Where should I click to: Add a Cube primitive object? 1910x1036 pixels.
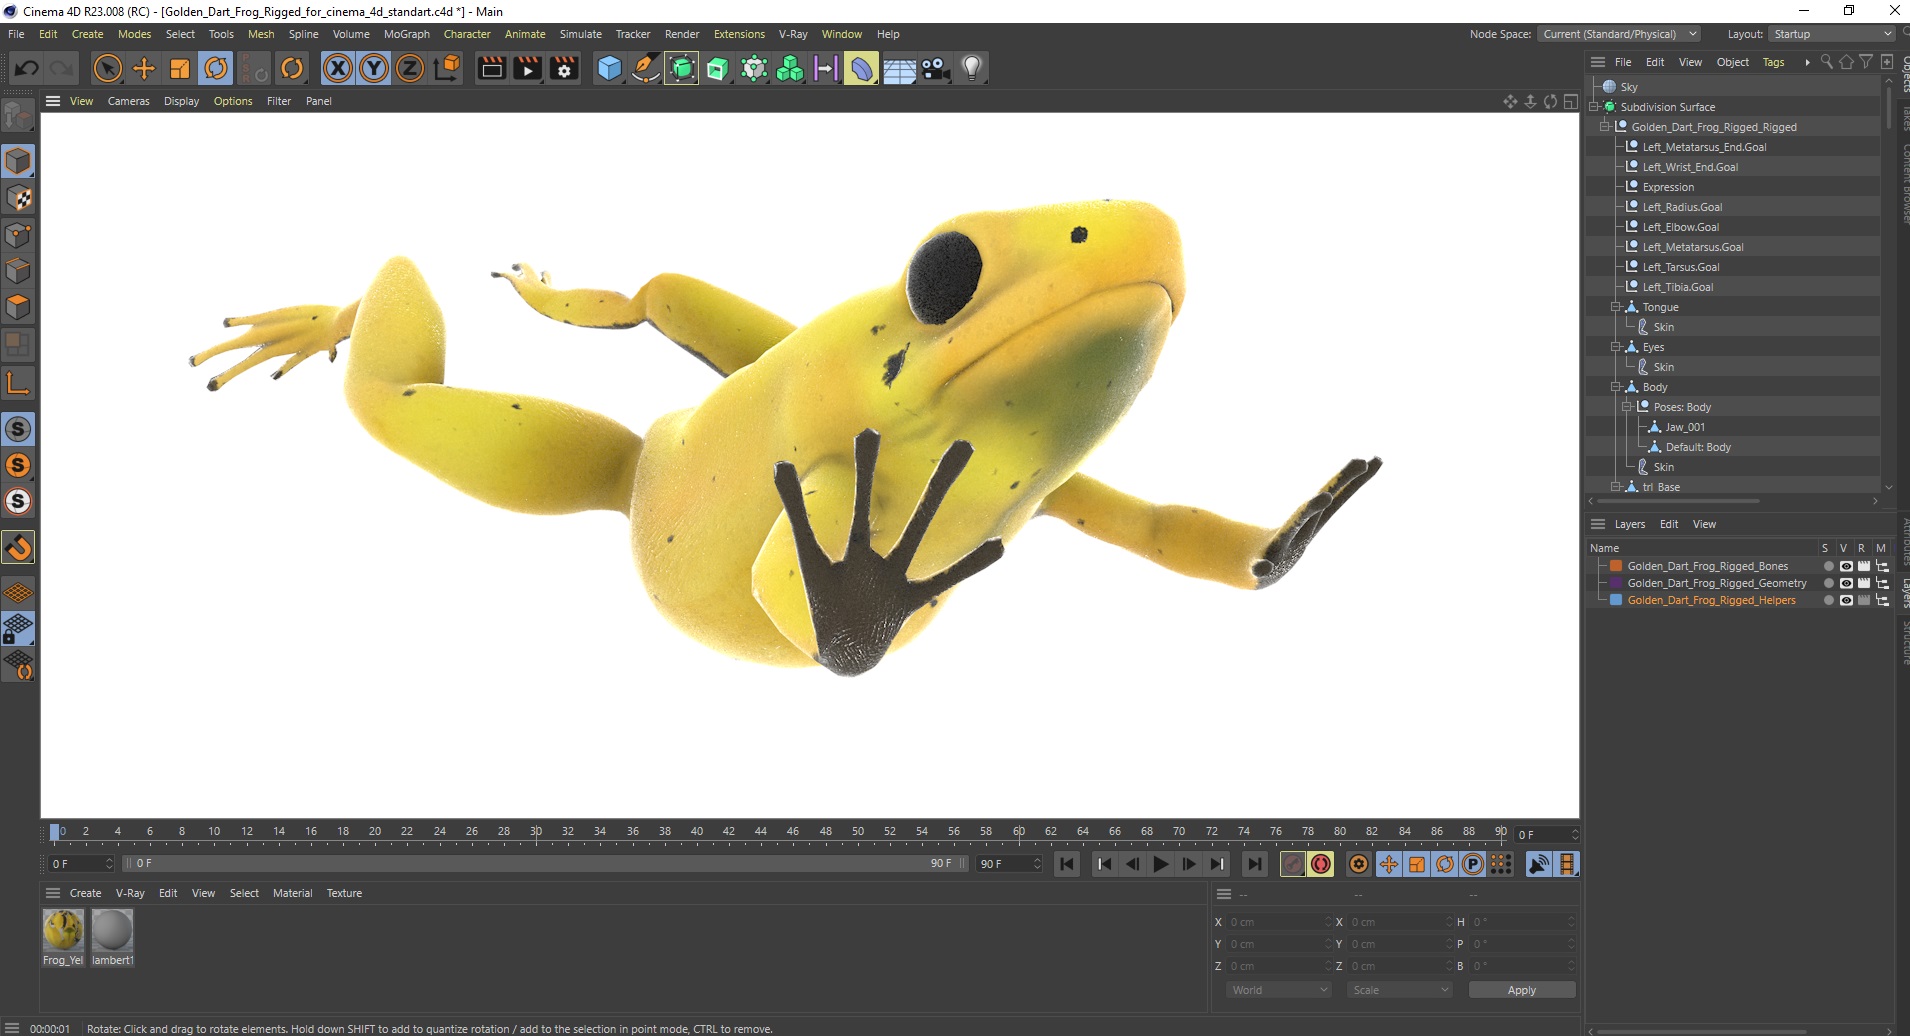(x=609, y=68)
